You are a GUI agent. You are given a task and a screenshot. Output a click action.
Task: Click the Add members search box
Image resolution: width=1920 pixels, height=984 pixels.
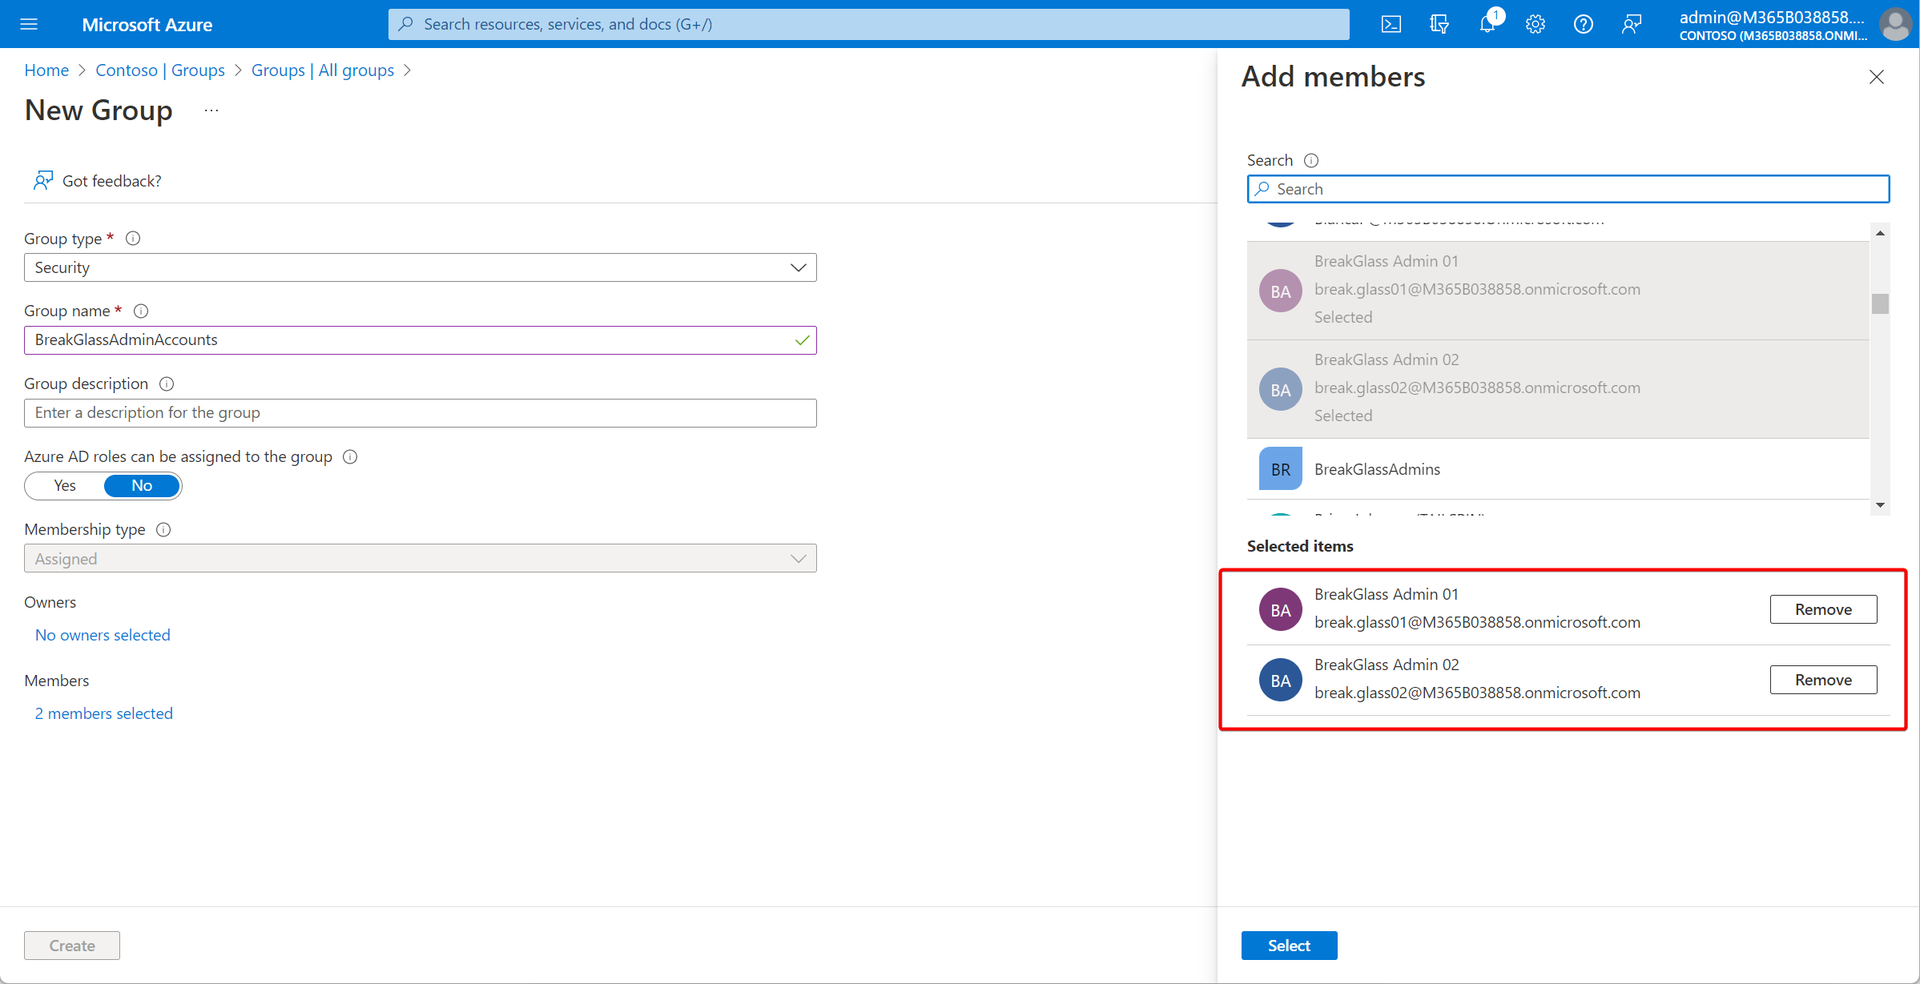1567,189
